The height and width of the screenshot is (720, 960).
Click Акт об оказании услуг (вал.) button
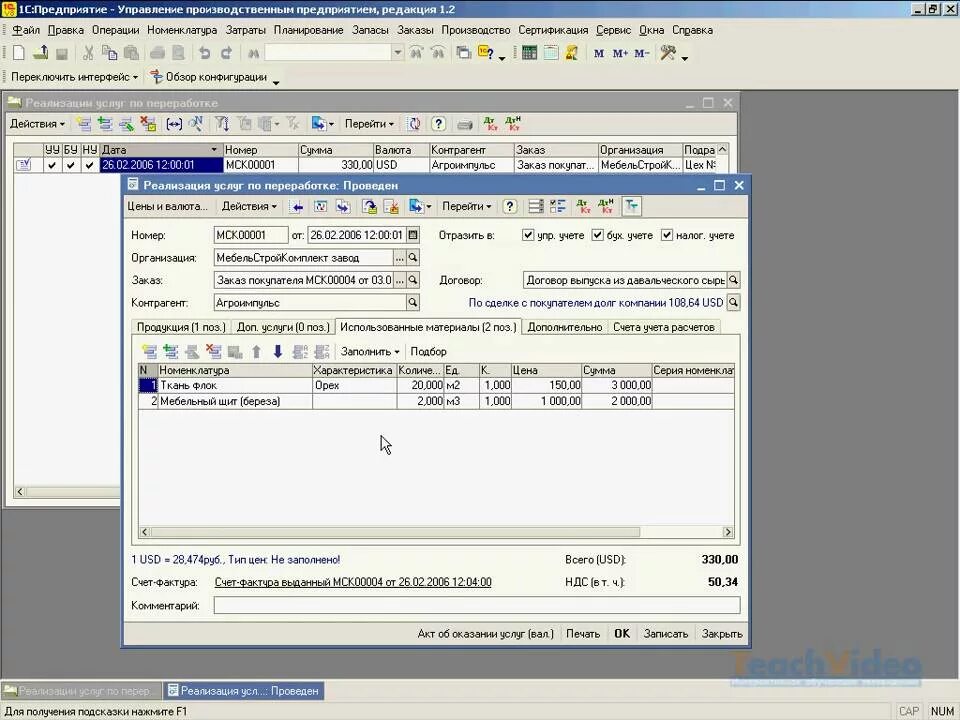click(486, 634)
